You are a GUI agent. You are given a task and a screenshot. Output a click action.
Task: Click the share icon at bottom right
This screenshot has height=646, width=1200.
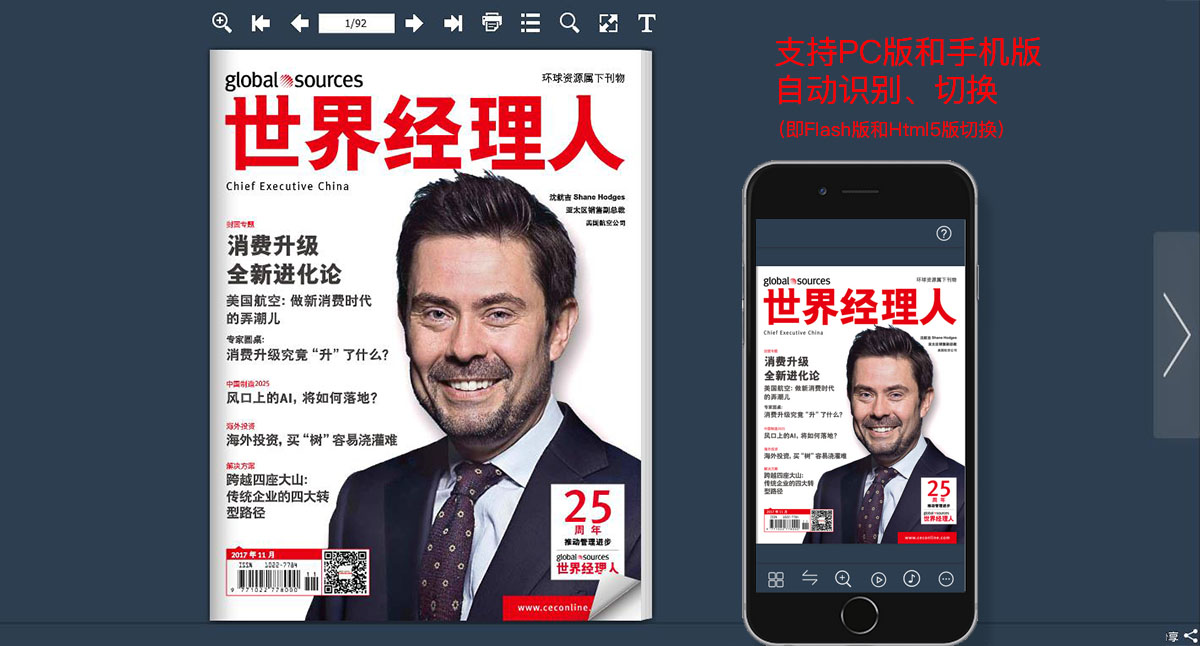[1190, 635]
